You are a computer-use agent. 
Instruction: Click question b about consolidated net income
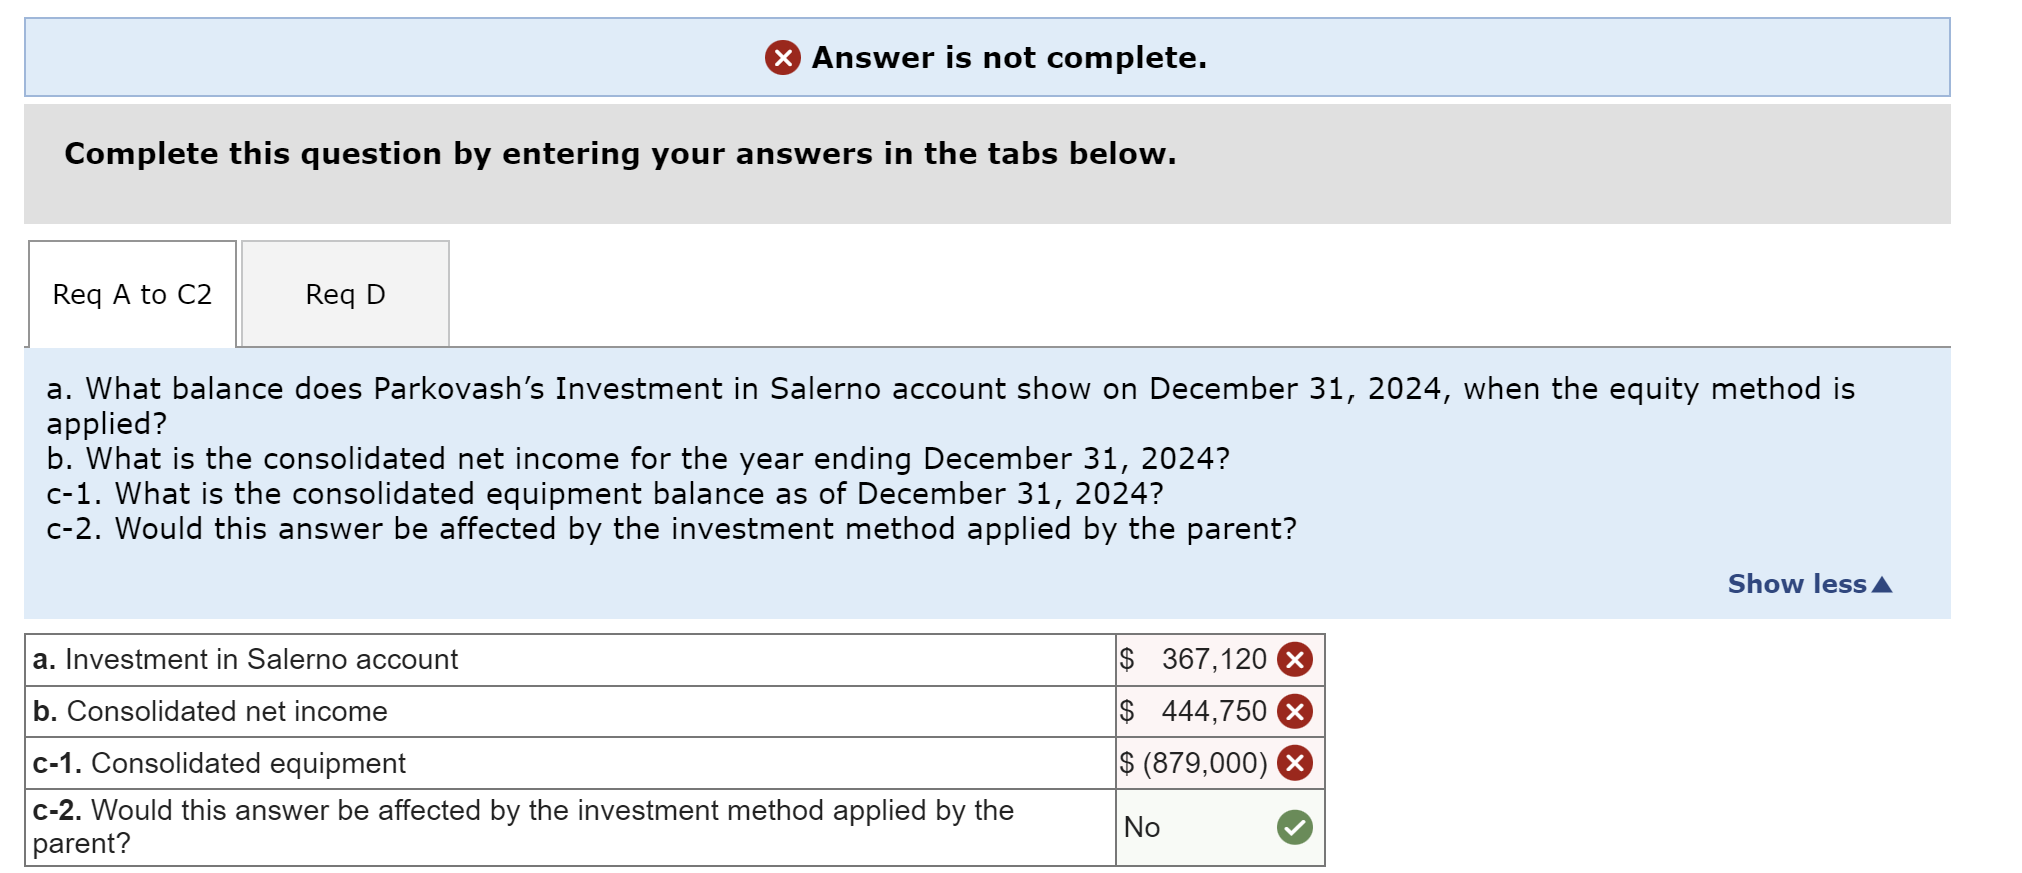click(x=638, y=459)
